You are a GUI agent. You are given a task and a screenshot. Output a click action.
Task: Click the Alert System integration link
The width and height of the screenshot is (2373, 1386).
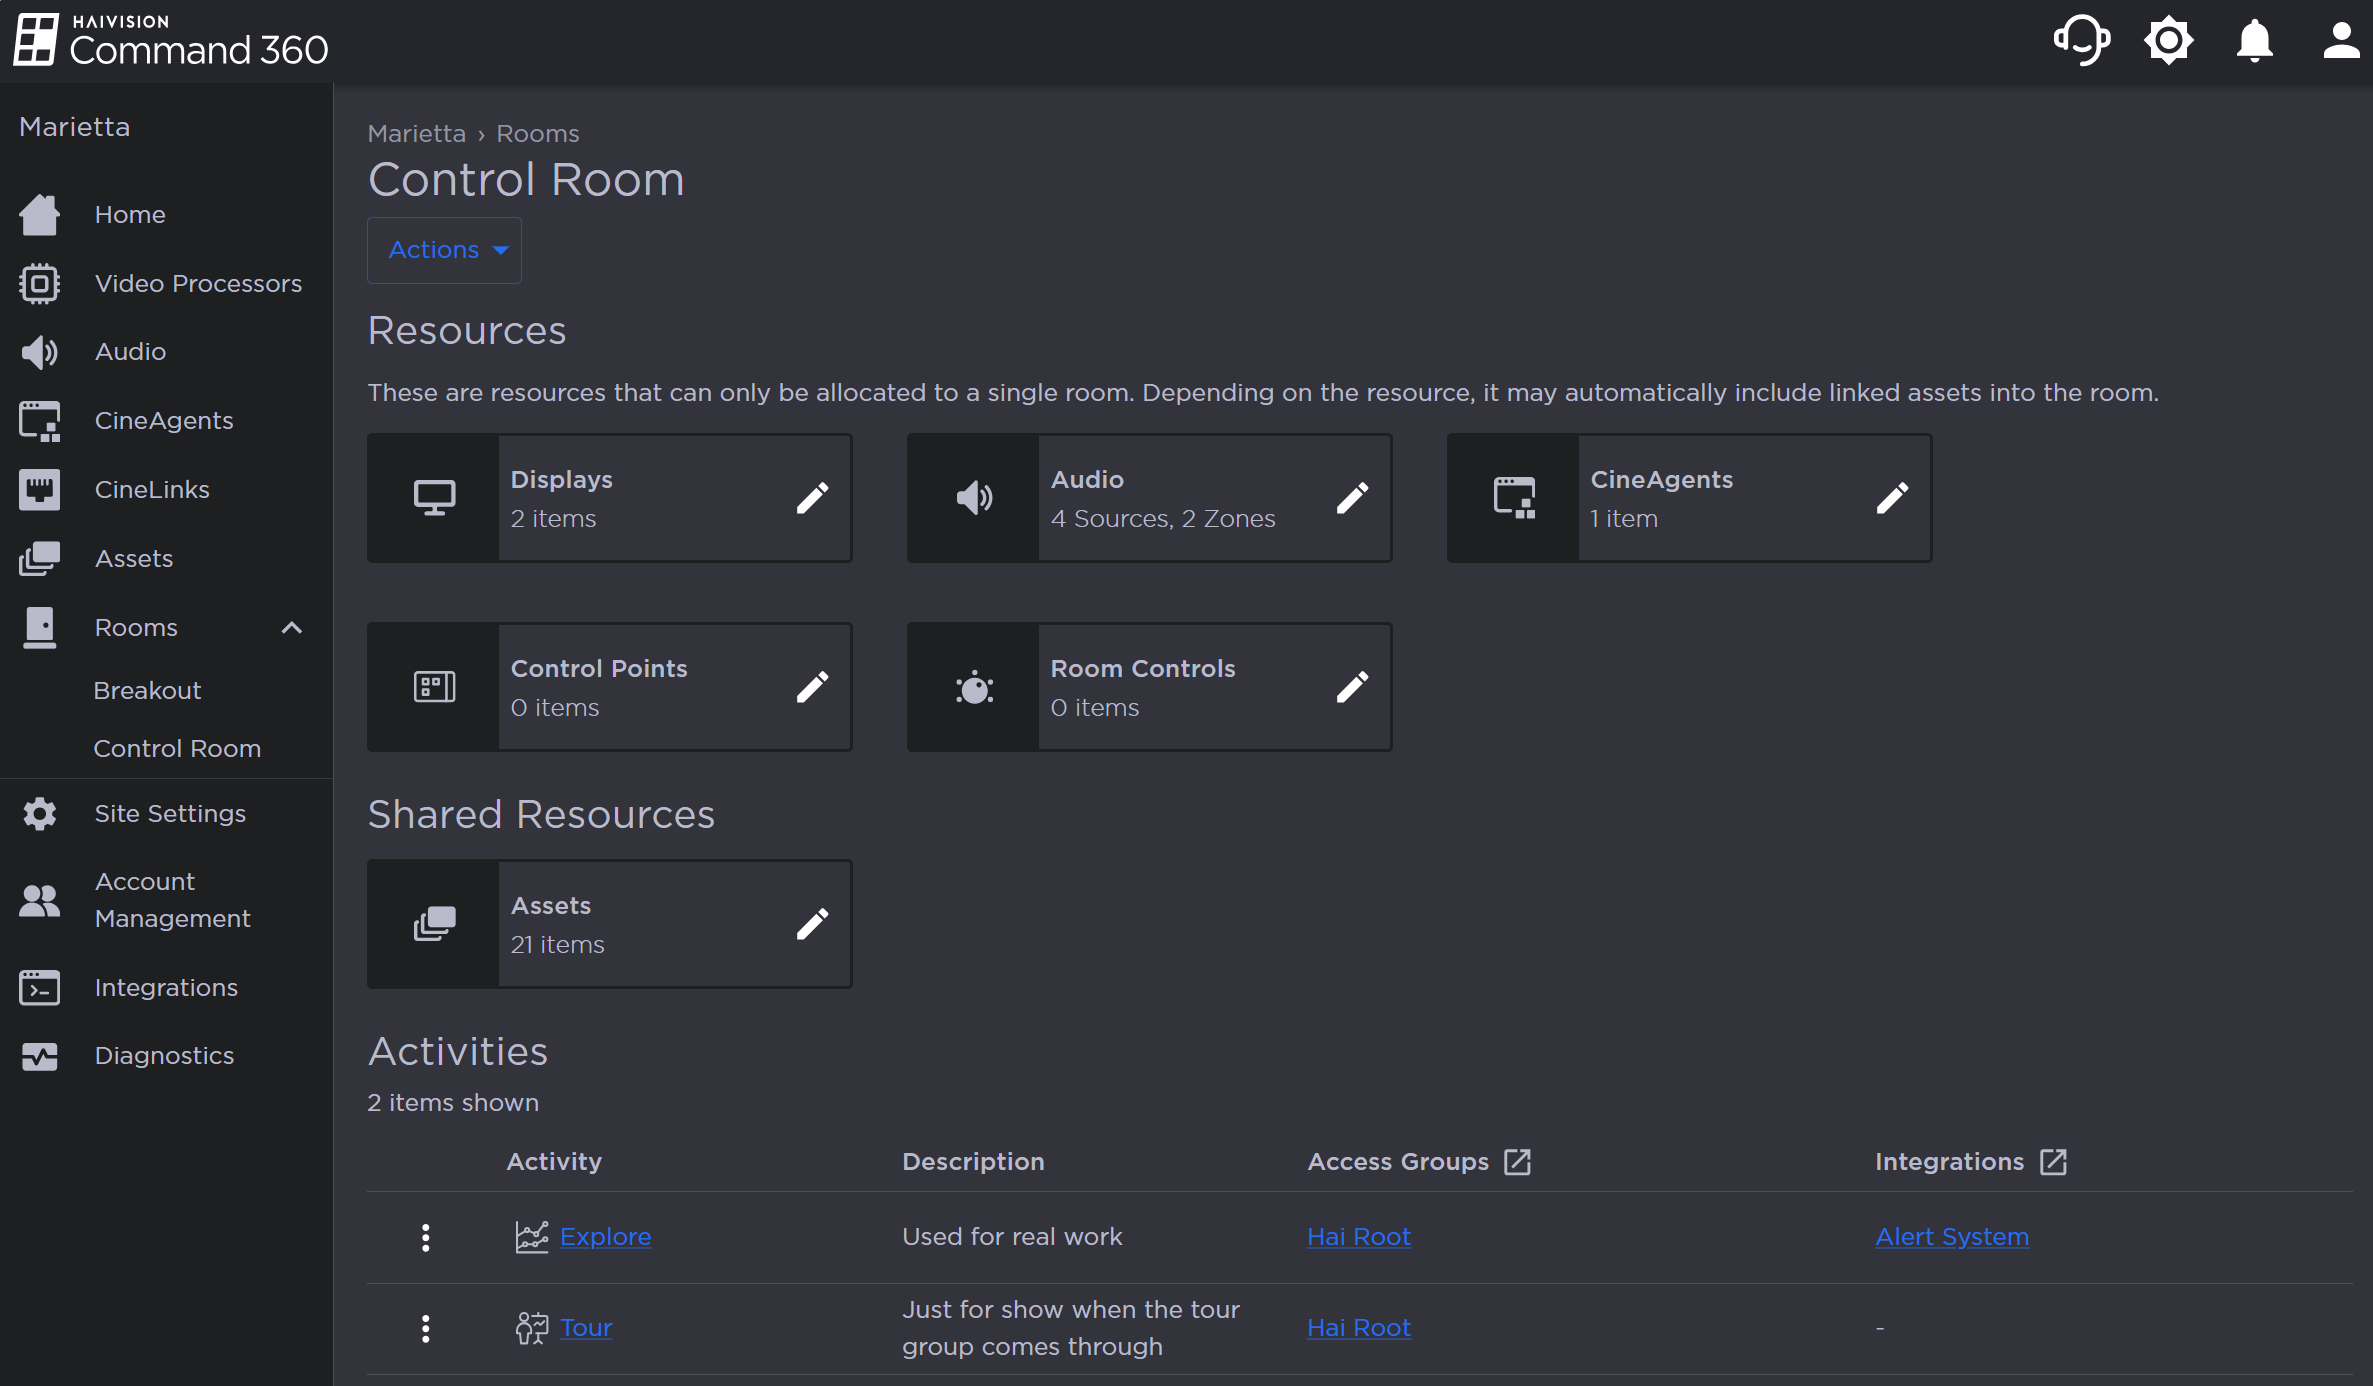(x=1951, y=1237)
